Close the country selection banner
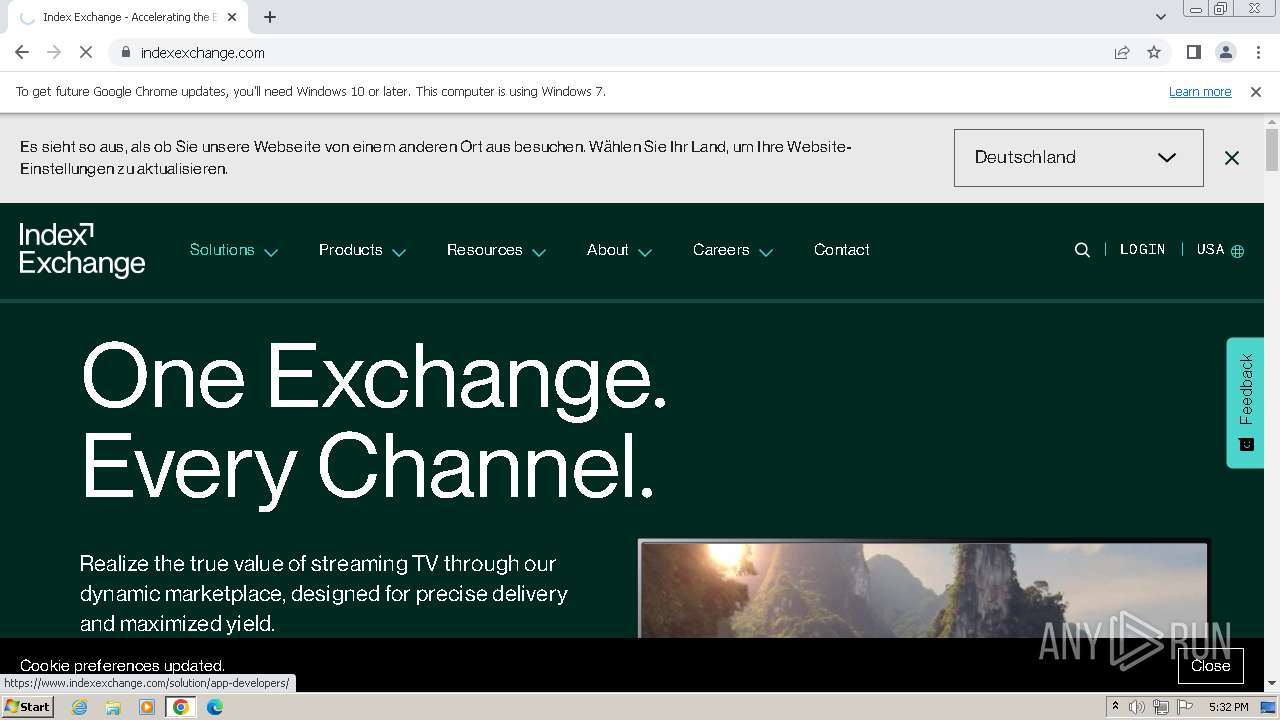Viewport: 1280px width, 720px height. pyautogui.click(x=1232, y=158)
